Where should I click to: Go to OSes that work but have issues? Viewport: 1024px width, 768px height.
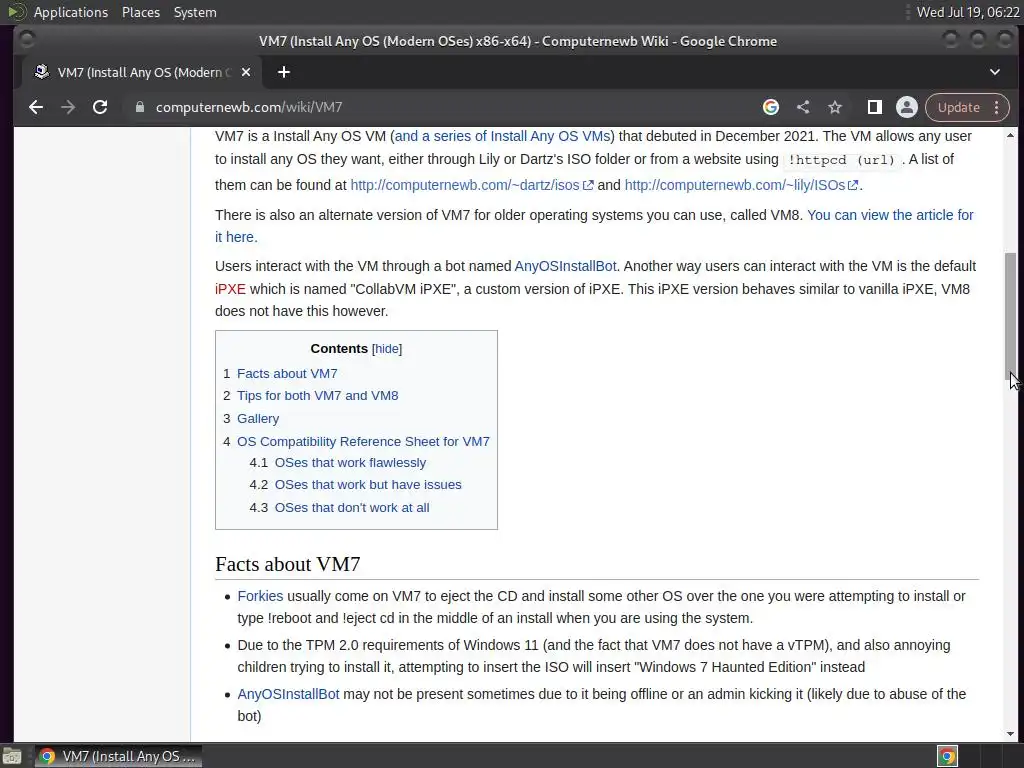tap(368, 485)
